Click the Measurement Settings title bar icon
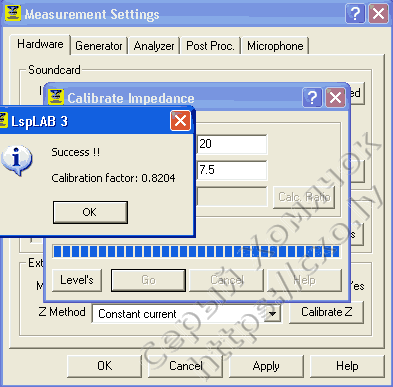Screen dimensions: 393x387 coord(13,13)
